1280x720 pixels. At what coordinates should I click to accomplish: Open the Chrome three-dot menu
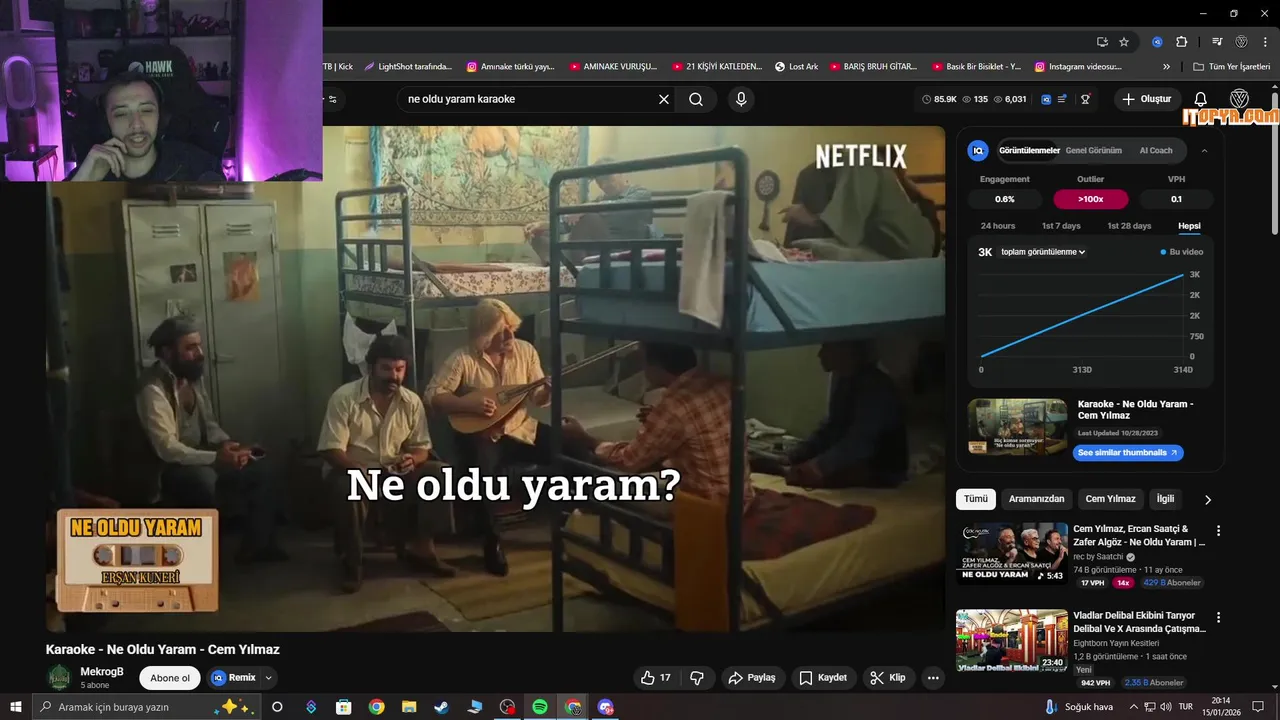coord(1265,42)
